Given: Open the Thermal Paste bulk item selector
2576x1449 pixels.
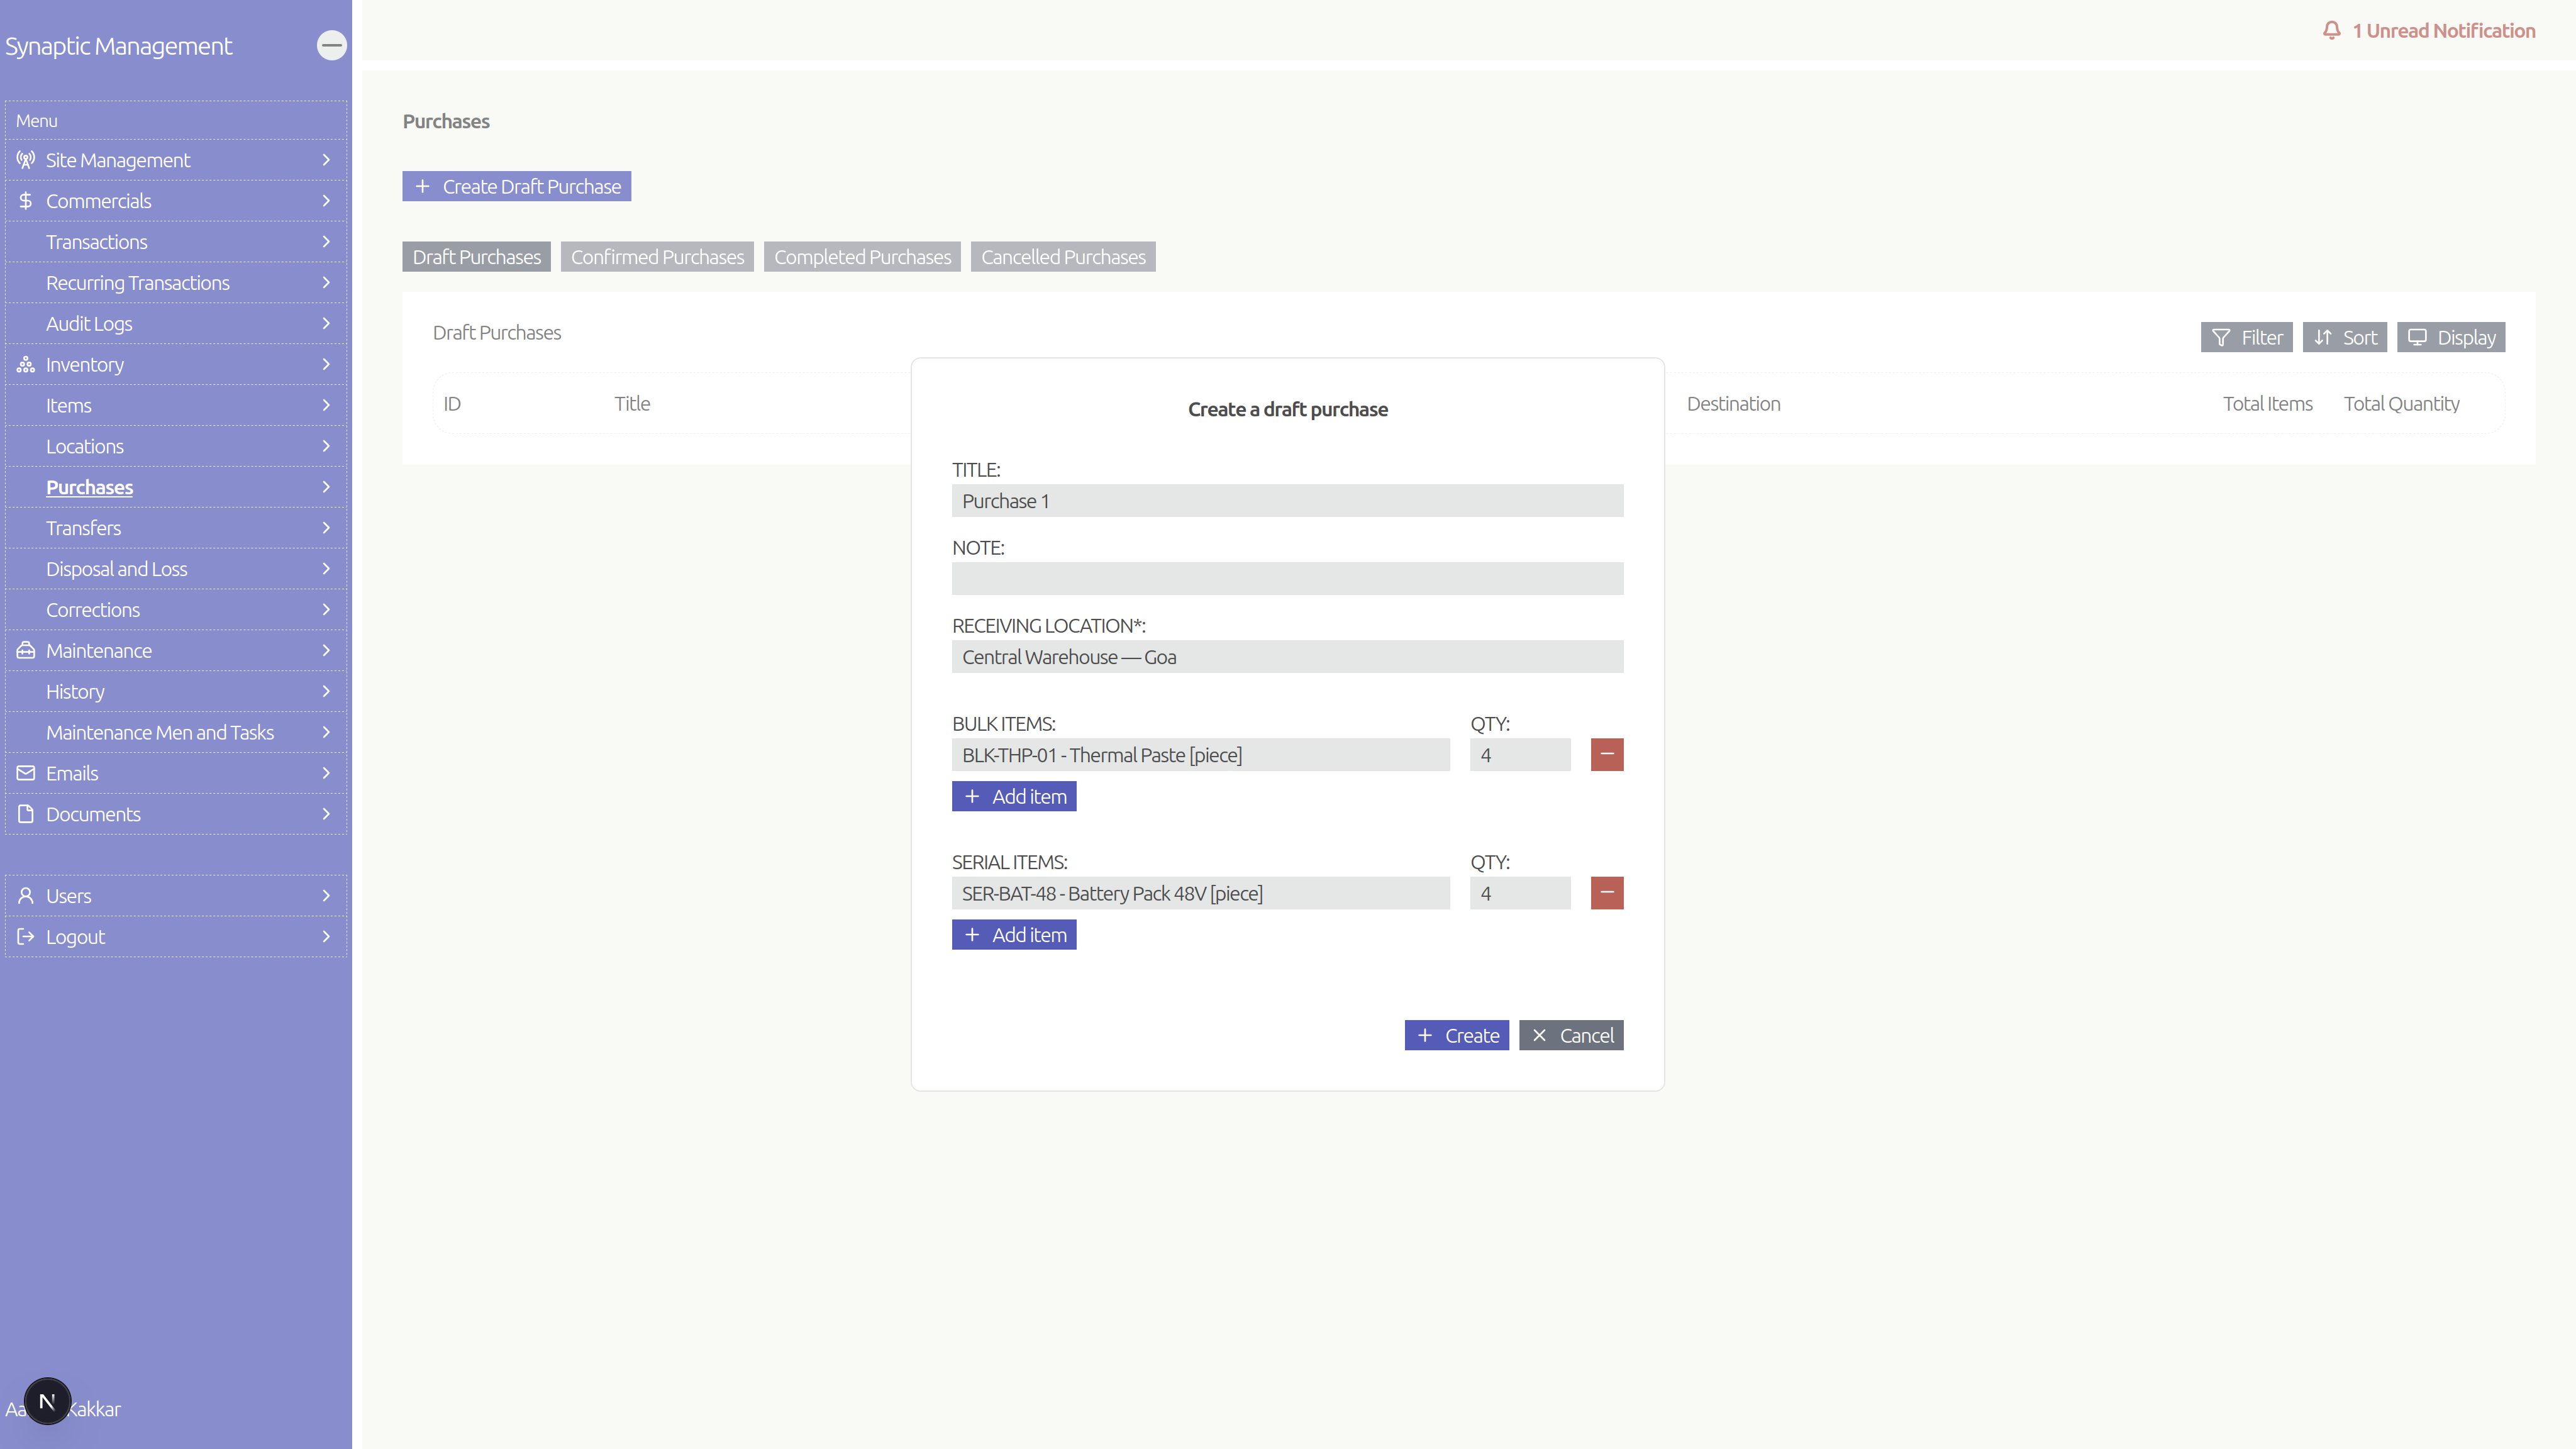Looking at the screenshot, I should coord(1200,755).
